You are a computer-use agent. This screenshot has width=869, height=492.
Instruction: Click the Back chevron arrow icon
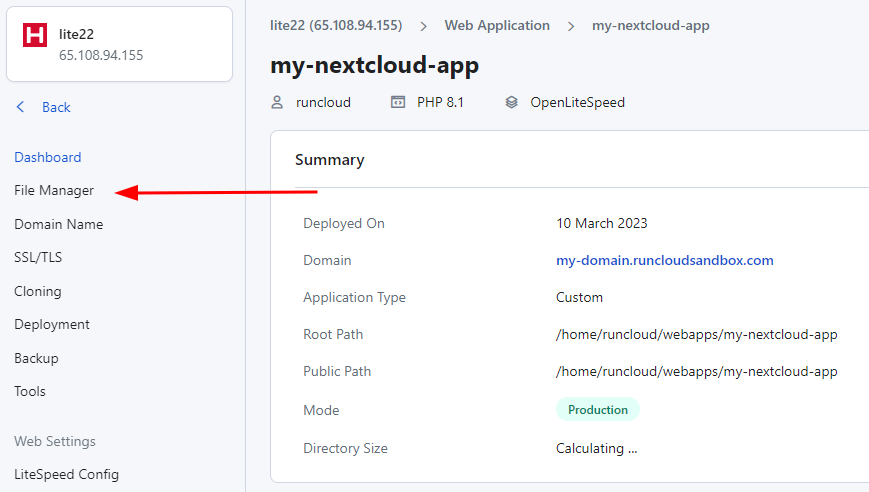coord(21,107)
